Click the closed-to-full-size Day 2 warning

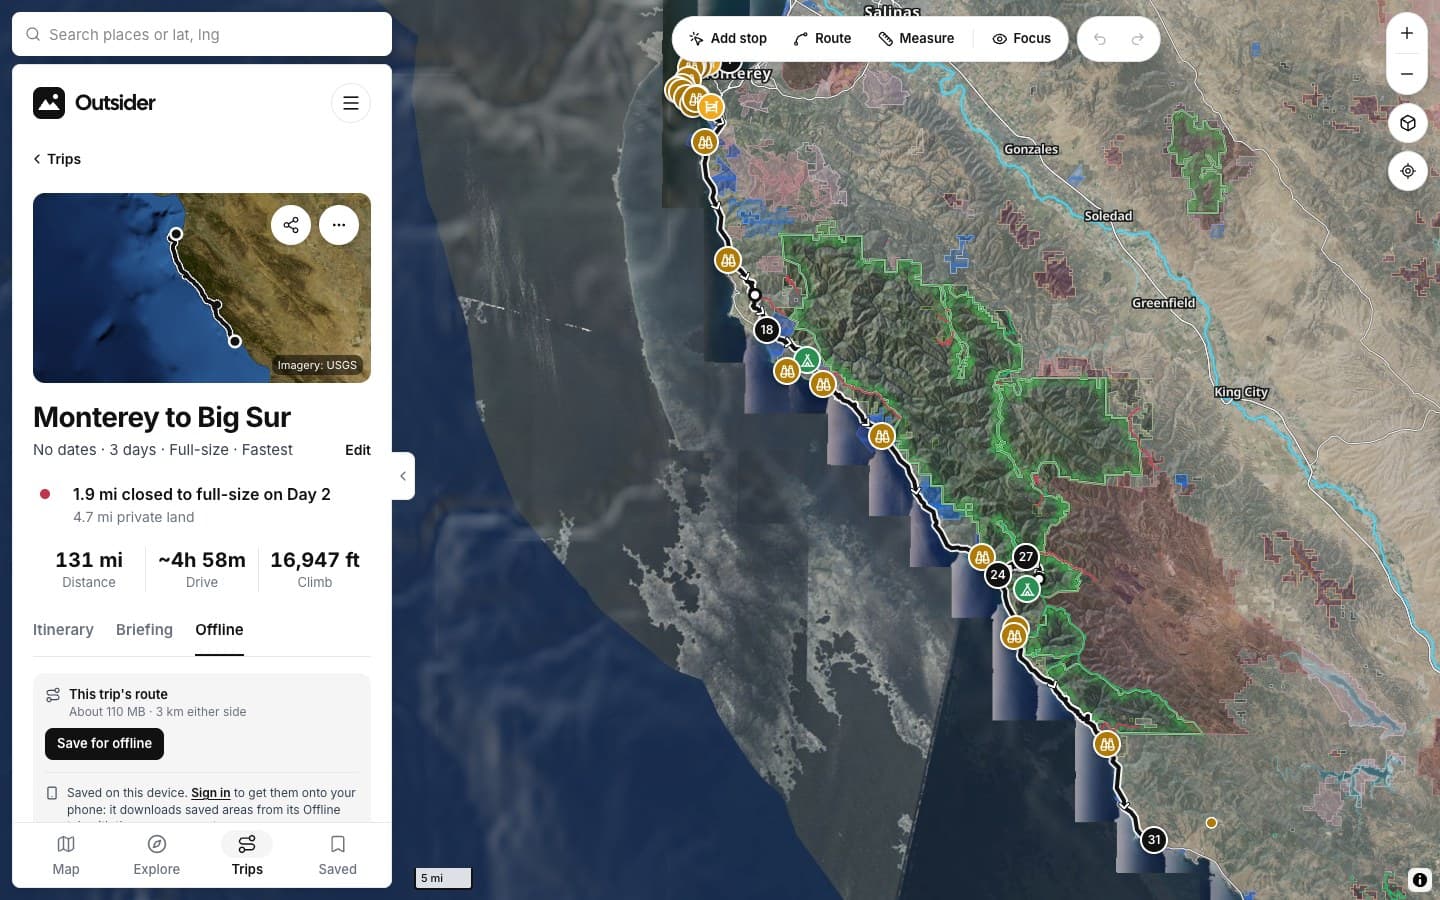tap(202, 505)
